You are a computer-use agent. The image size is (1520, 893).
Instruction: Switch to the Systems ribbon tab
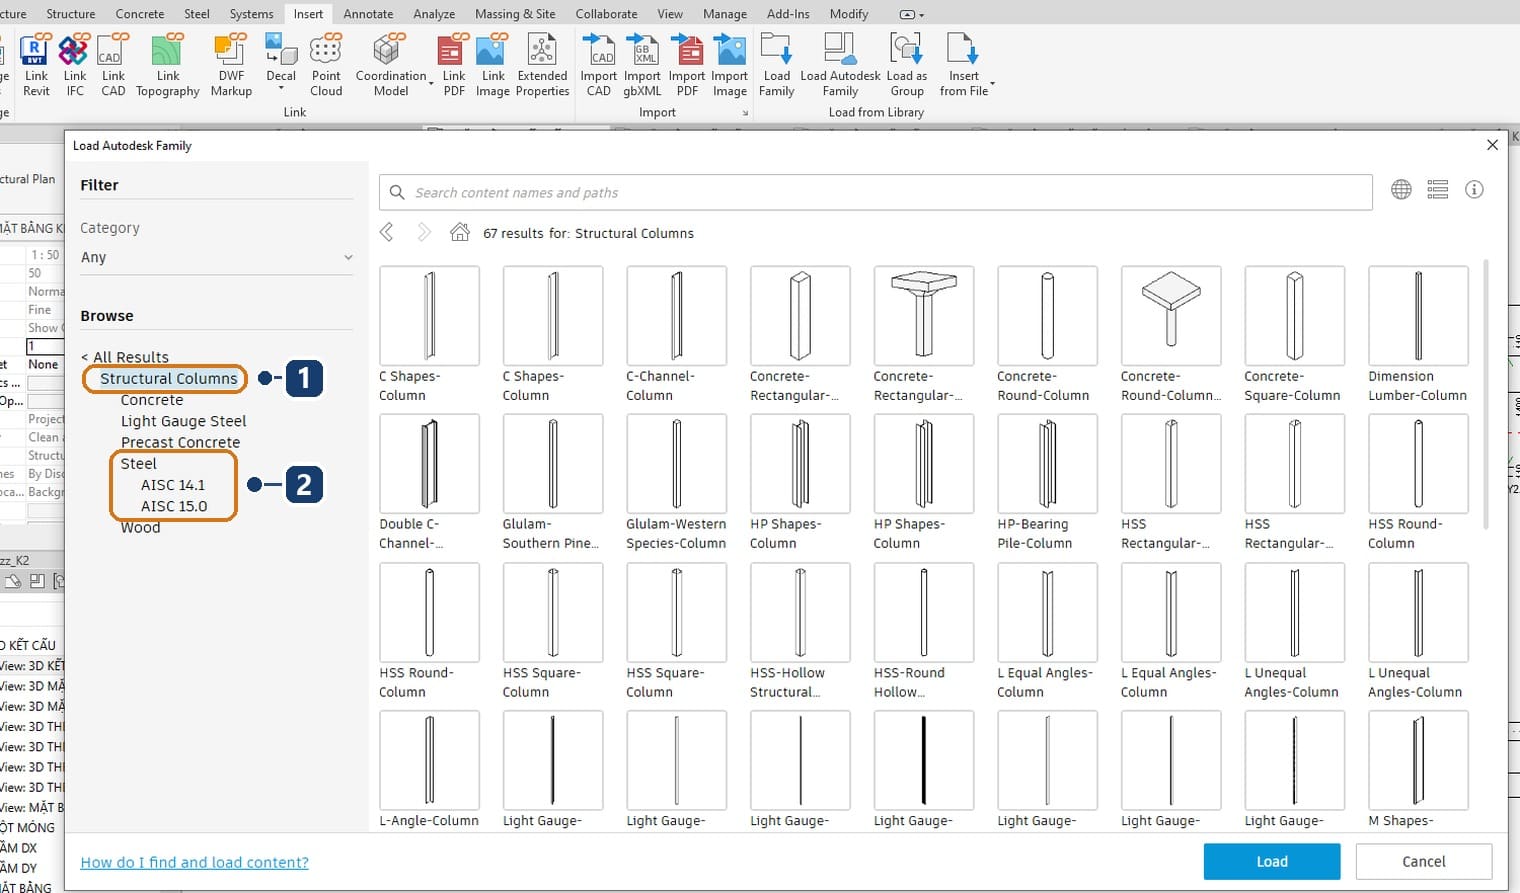coord(251,14)
